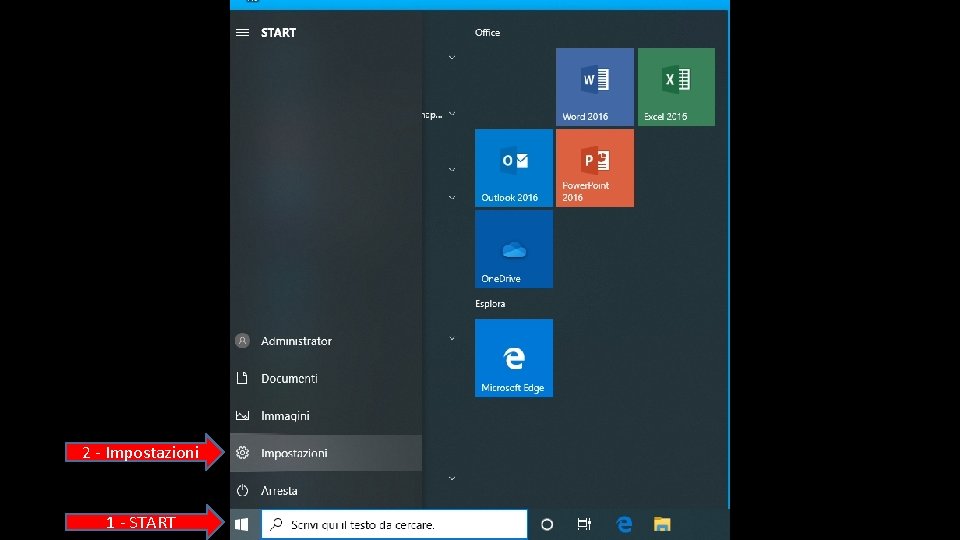Open Cortana circle icon in taskbar
960x540 pixels.
[x=547, y=525]
